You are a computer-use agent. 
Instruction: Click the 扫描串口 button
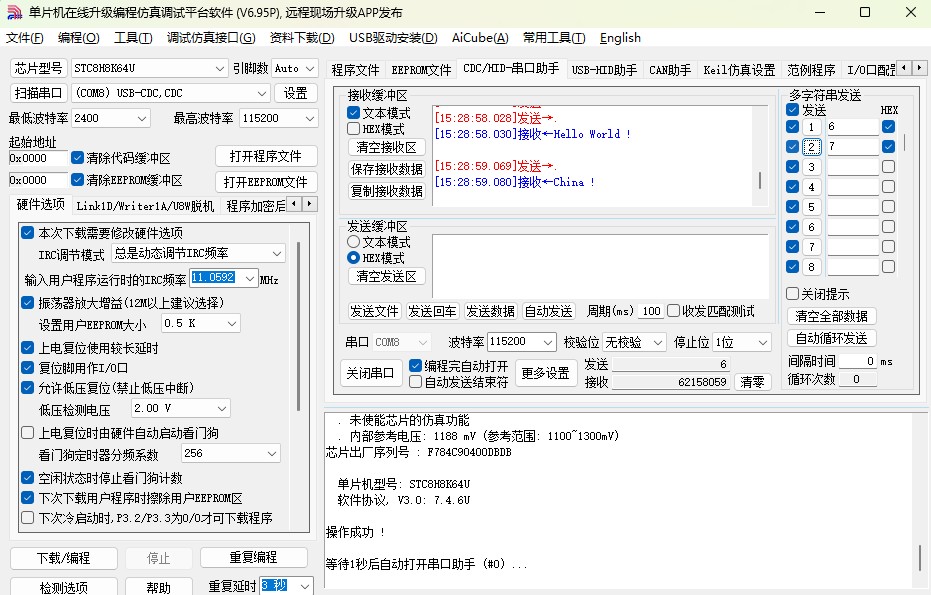[x=38, y=93]
